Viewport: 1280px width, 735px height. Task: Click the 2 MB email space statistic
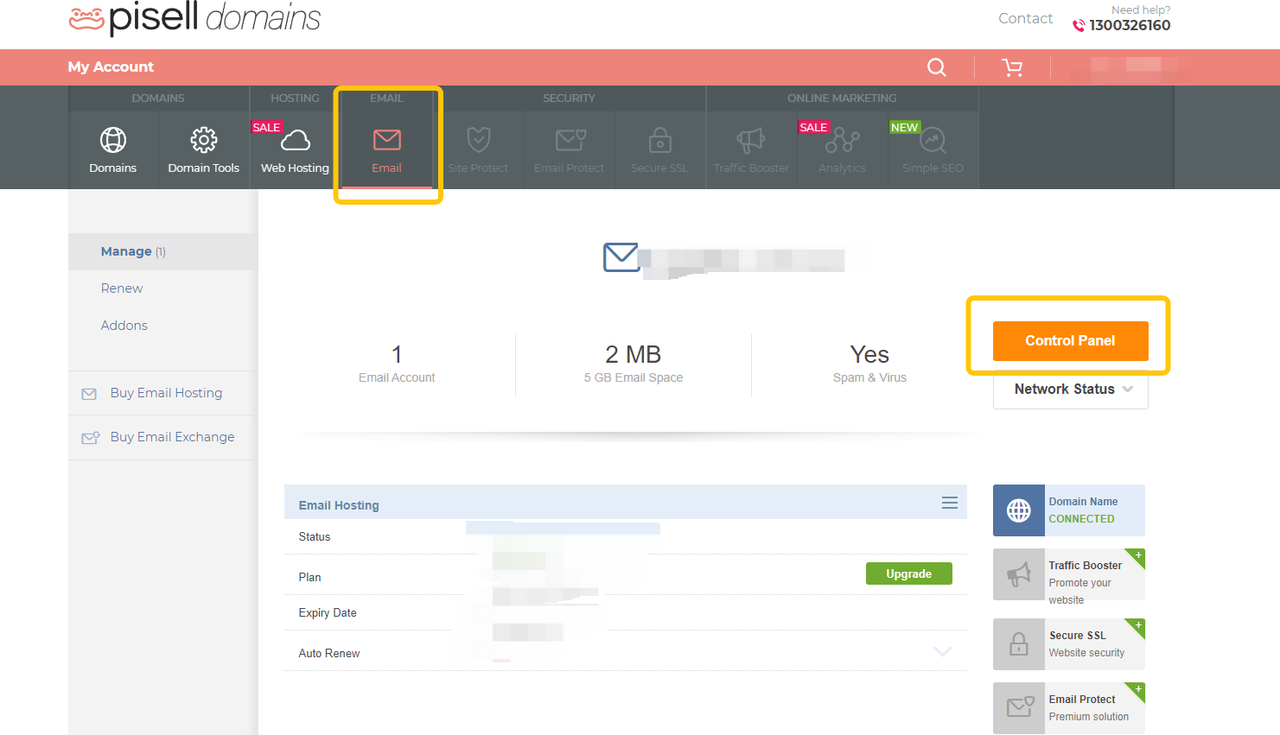(x=633, y=364)
